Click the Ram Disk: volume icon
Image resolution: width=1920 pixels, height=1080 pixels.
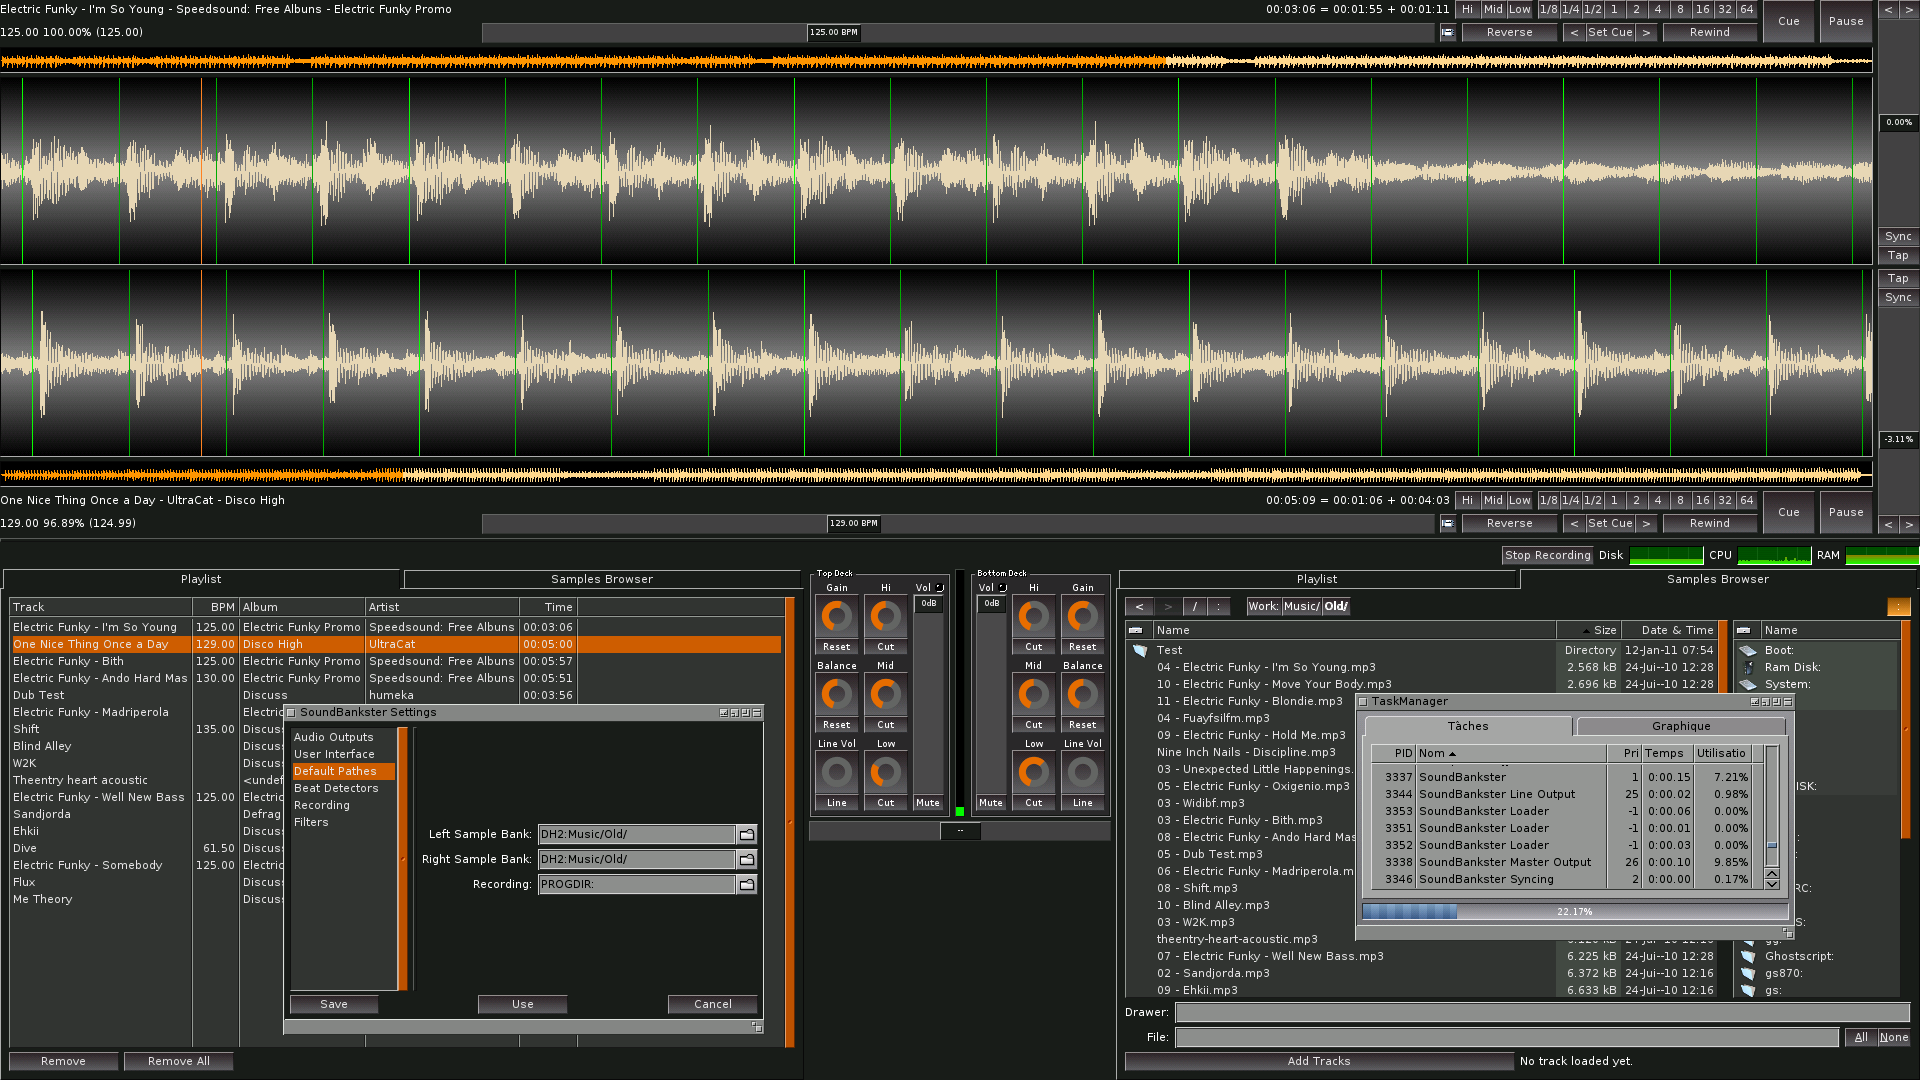pyautogui.click(x=1748, y=667)
